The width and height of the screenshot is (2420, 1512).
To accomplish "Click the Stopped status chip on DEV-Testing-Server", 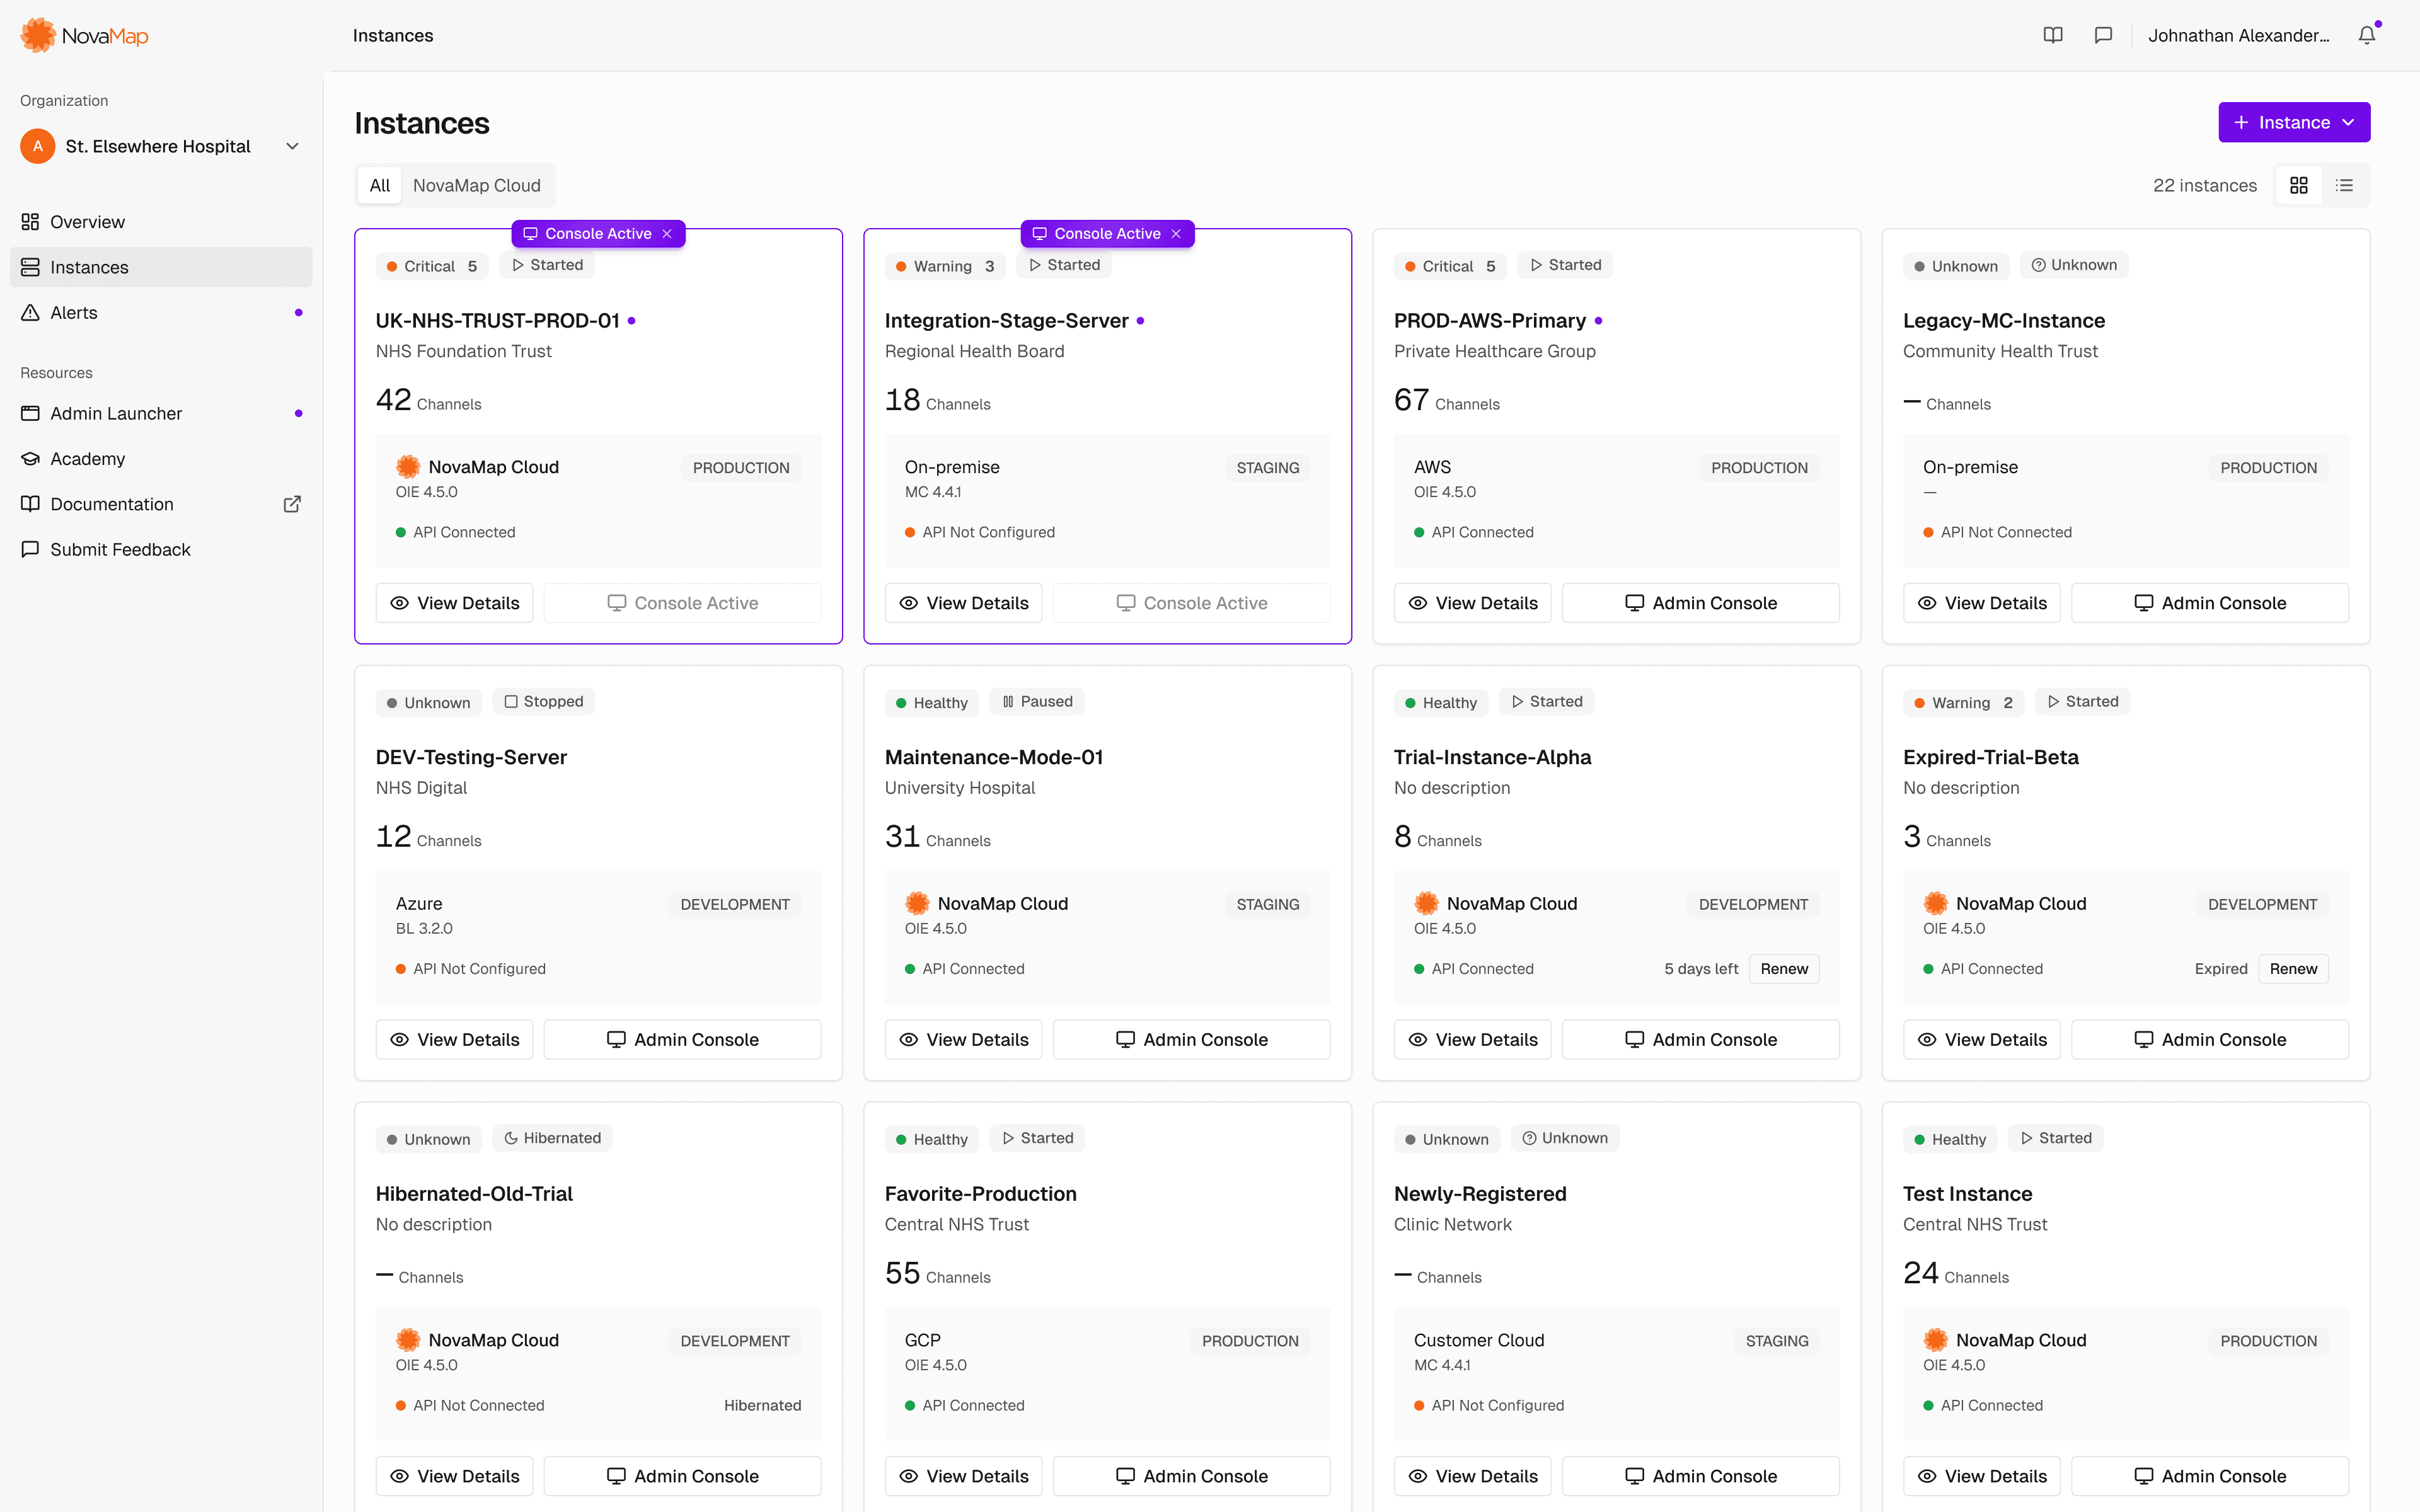I will 544,701.
